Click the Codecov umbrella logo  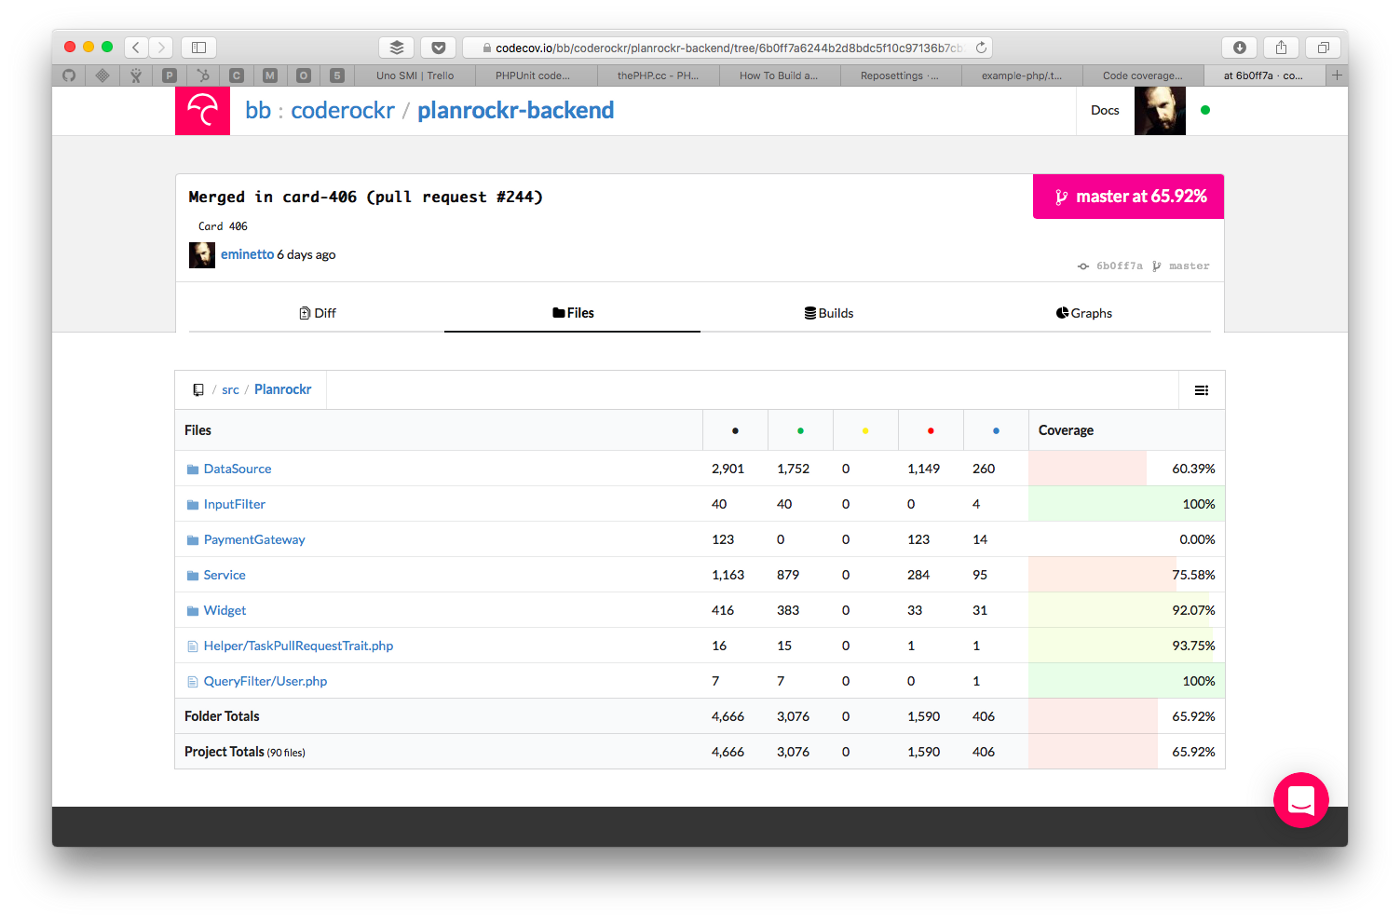[203, 111]
